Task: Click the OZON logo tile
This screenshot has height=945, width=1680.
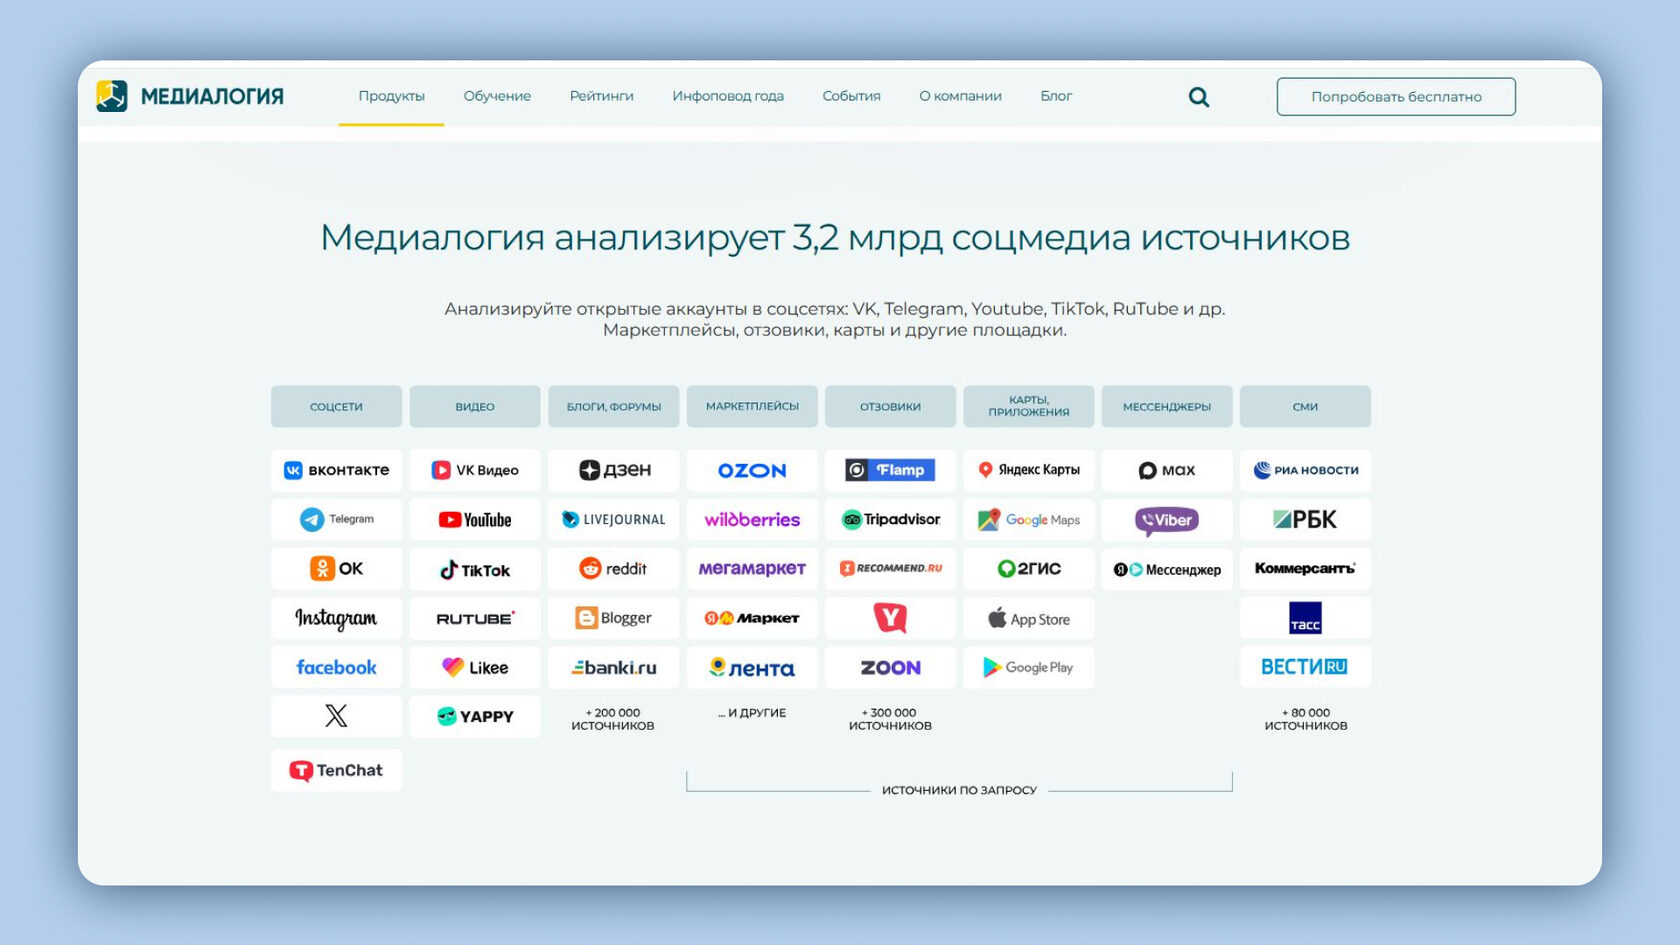Action: click(752, 470)
